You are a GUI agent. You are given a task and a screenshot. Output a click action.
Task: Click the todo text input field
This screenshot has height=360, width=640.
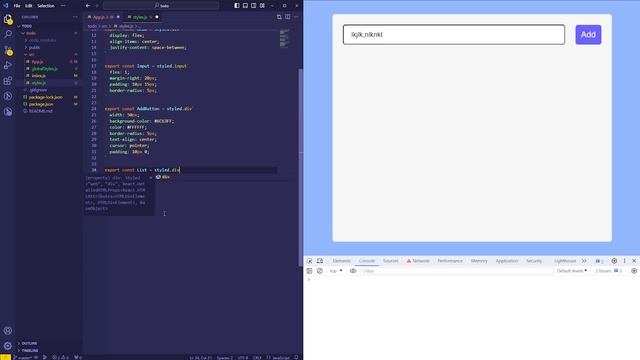(x=454, y=35)
